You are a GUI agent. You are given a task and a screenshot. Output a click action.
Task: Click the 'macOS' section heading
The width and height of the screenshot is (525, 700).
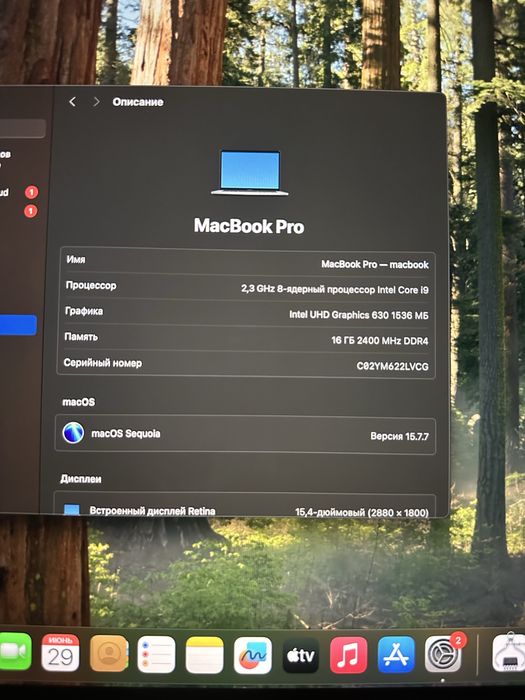pos(79,402)
